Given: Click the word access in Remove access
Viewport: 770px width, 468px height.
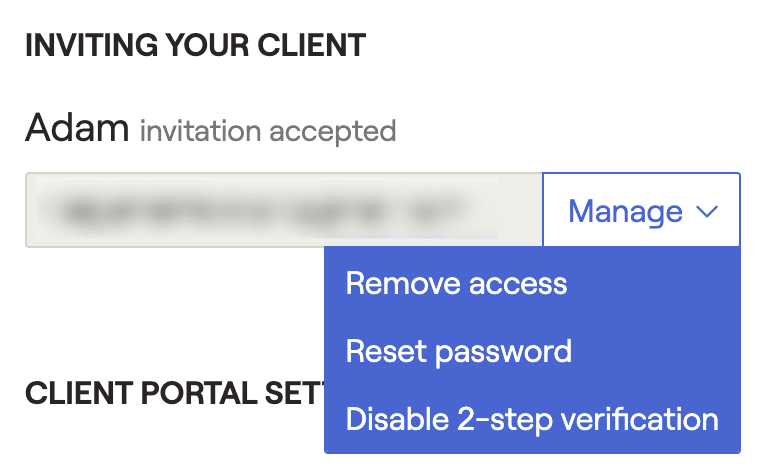Looking at the screenshot, I should click(518, 285).
